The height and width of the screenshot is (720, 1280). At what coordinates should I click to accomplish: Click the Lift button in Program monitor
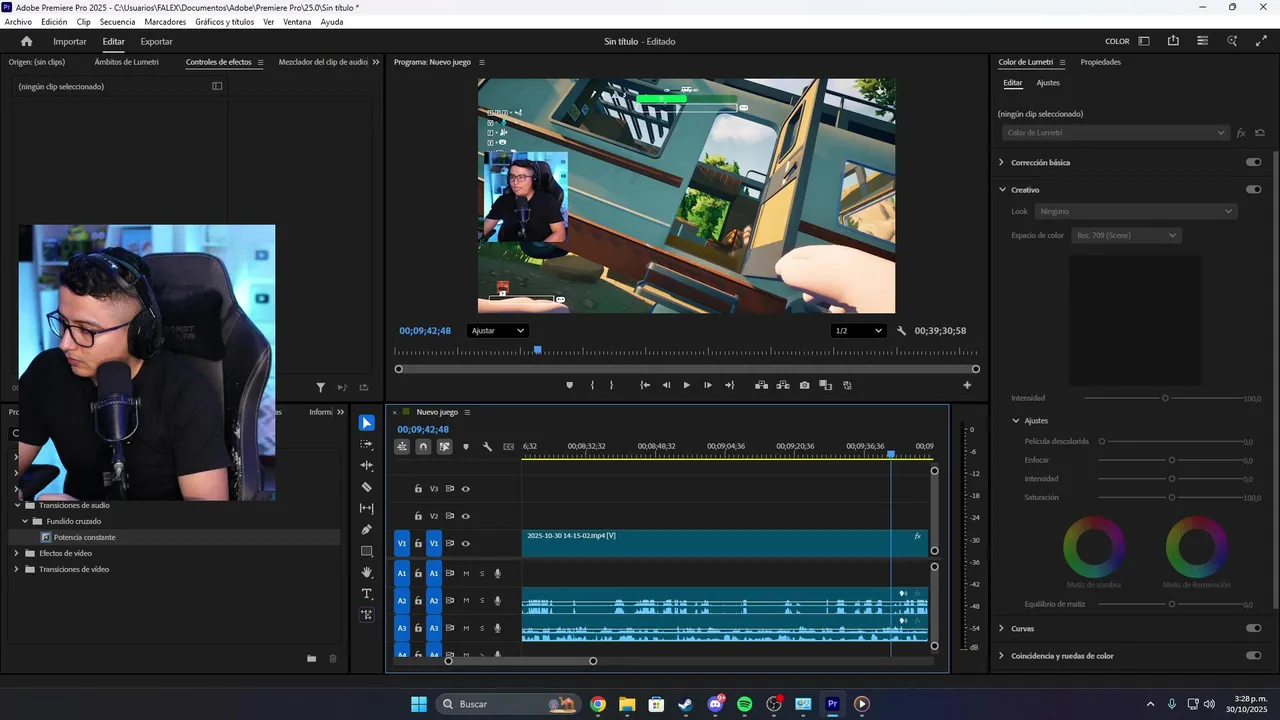tap(761, 385)
